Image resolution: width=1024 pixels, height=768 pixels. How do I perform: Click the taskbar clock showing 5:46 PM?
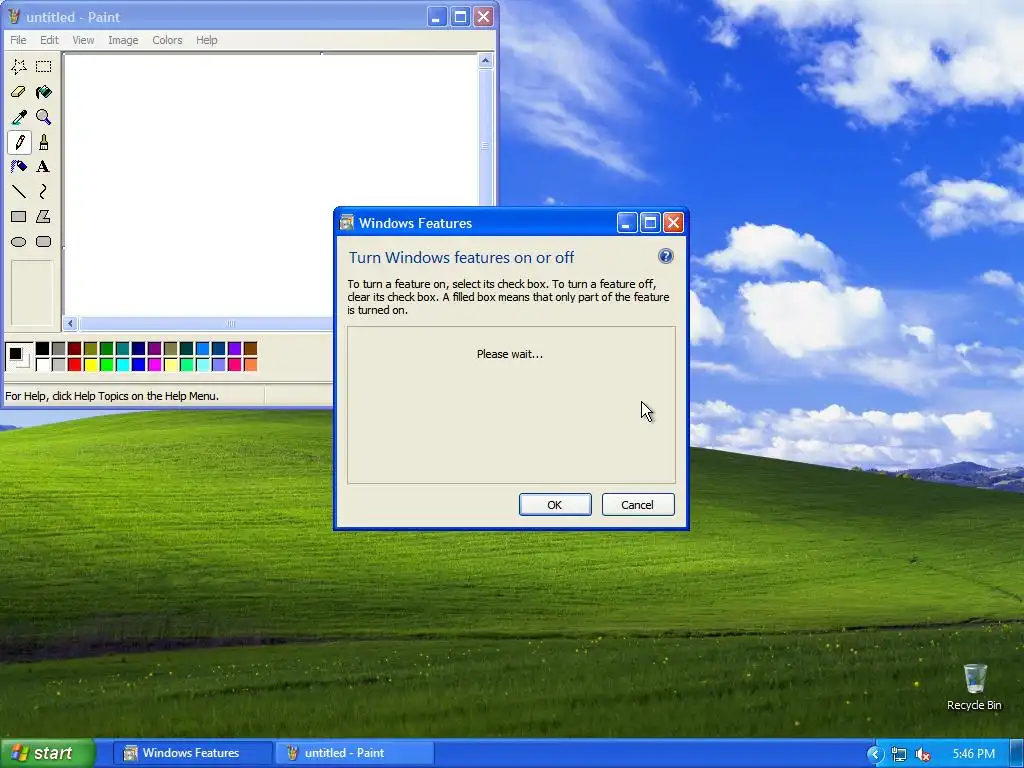point(973,754)
